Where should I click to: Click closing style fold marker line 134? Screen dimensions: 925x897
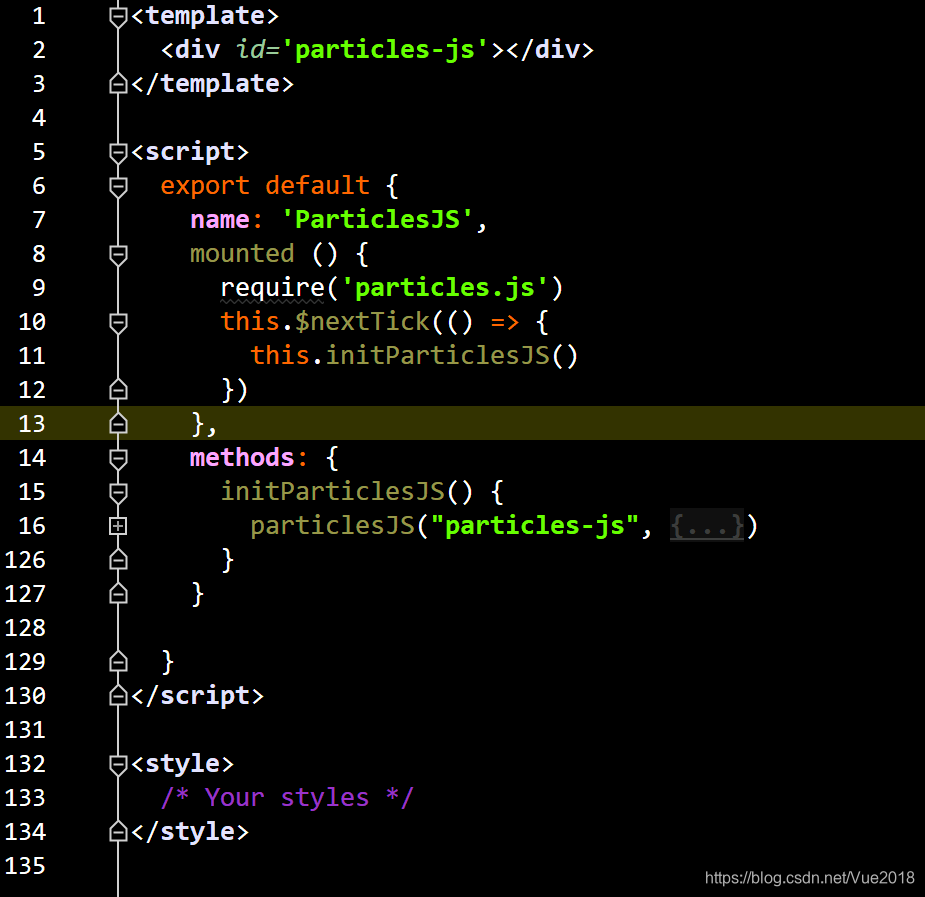(118, 831)
